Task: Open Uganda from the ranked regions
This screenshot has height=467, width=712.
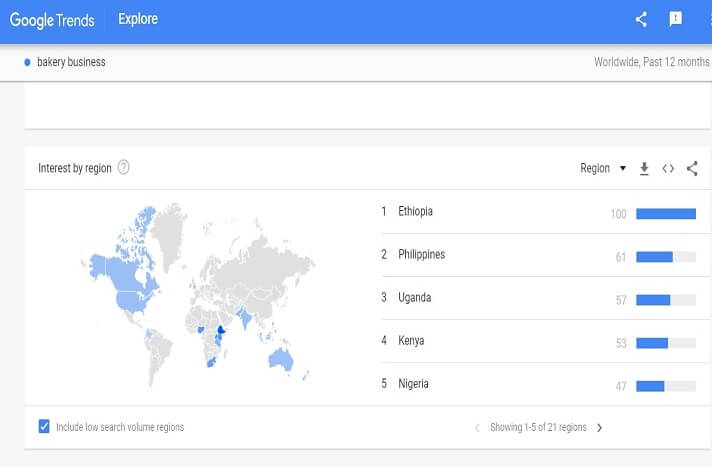Action: 413,298
